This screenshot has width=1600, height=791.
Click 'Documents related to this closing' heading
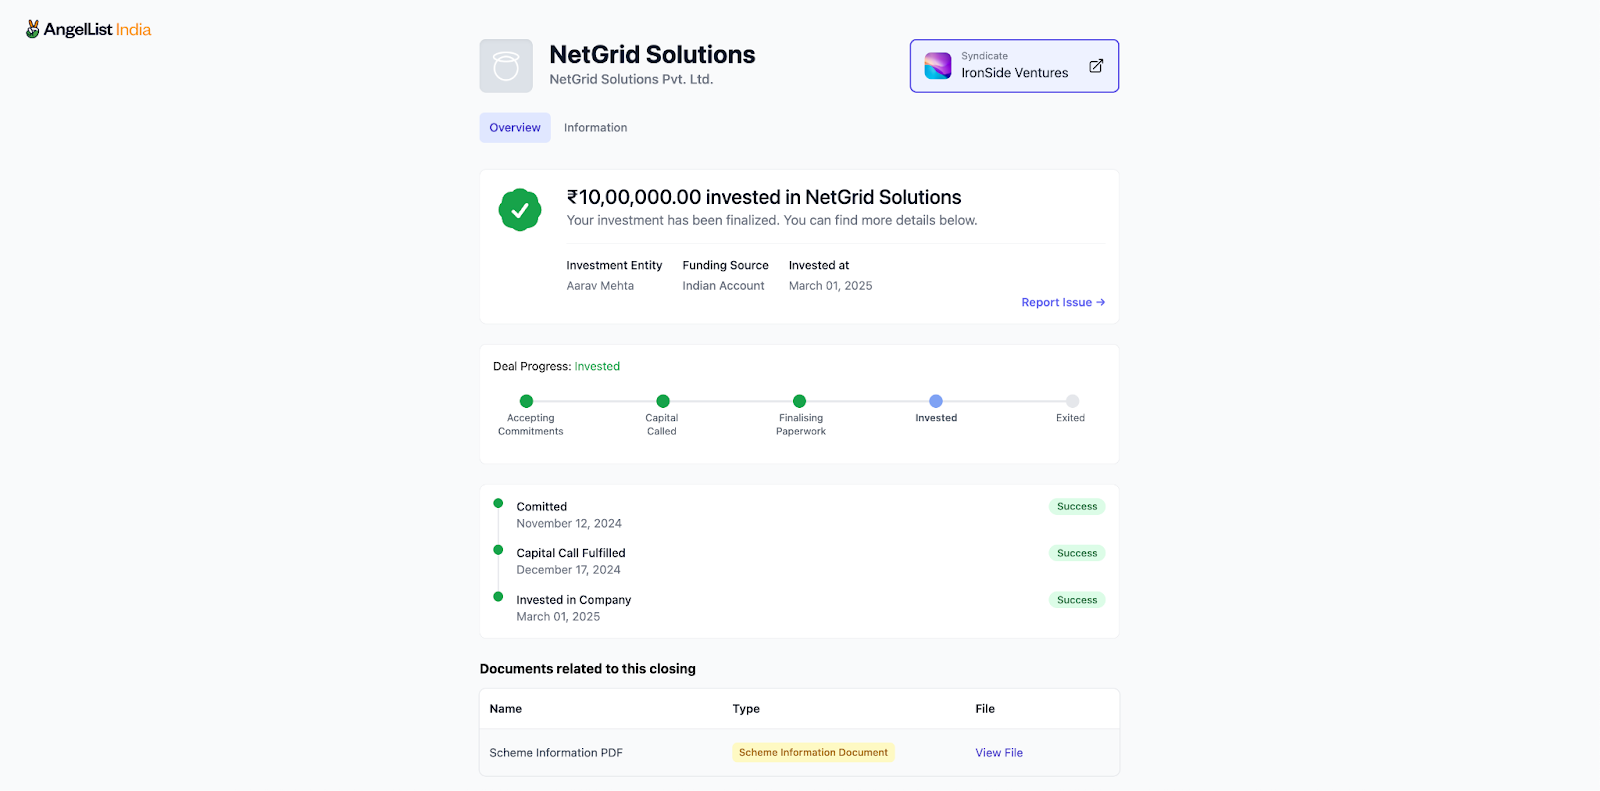(587, 669)
